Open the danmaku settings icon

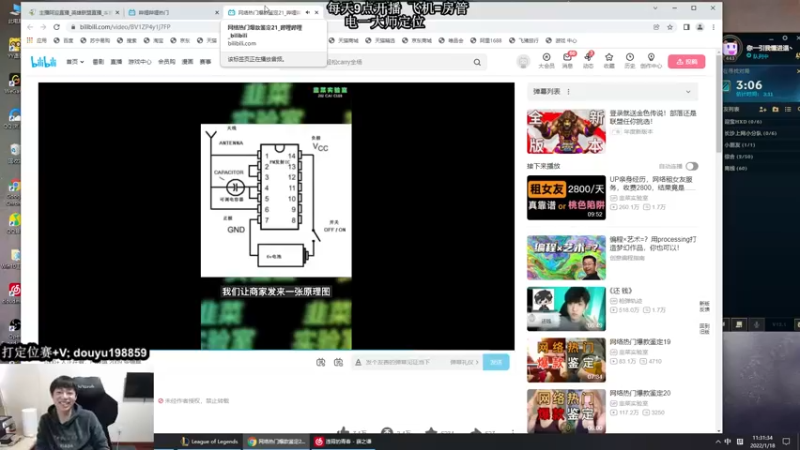[x=338, y=362]
